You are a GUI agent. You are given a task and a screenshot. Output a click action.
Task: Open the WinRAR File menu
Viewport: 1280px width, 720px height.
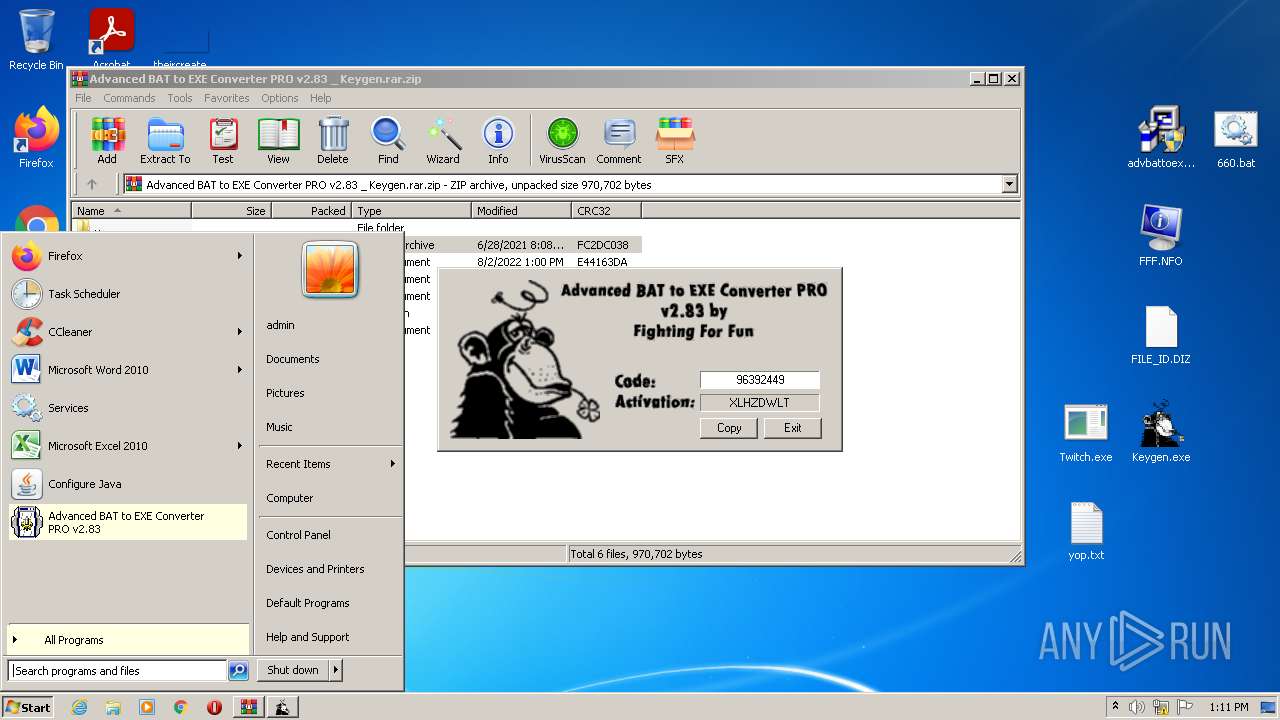[83, 98]
